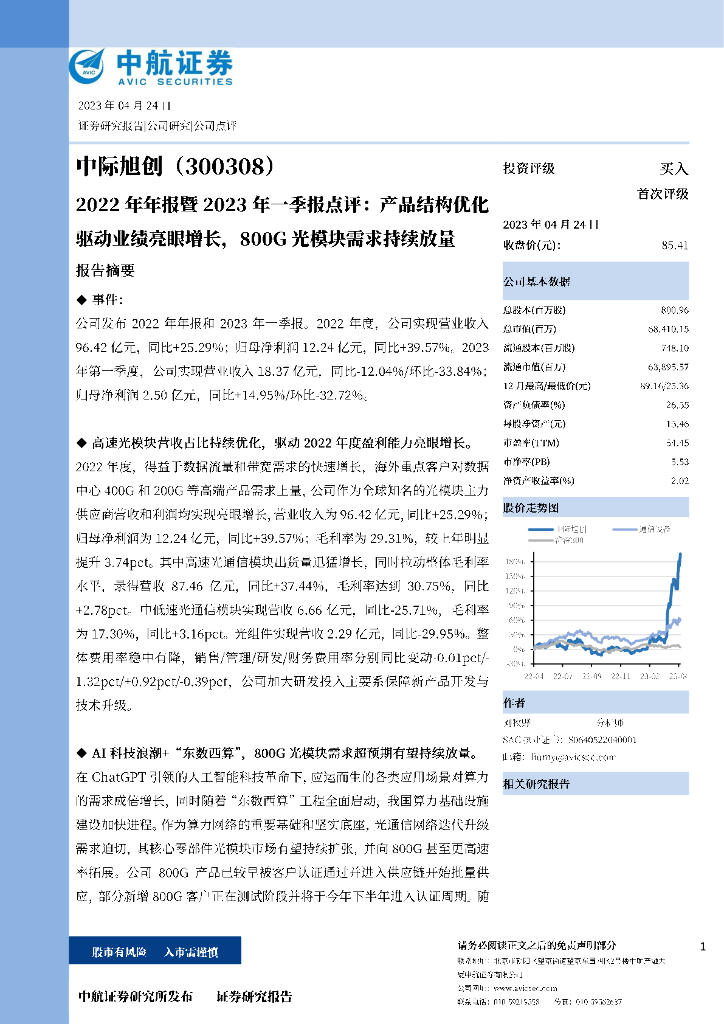Click the 投资评级 label
The image size is (724, 1024).
click(x=528, y=168)
